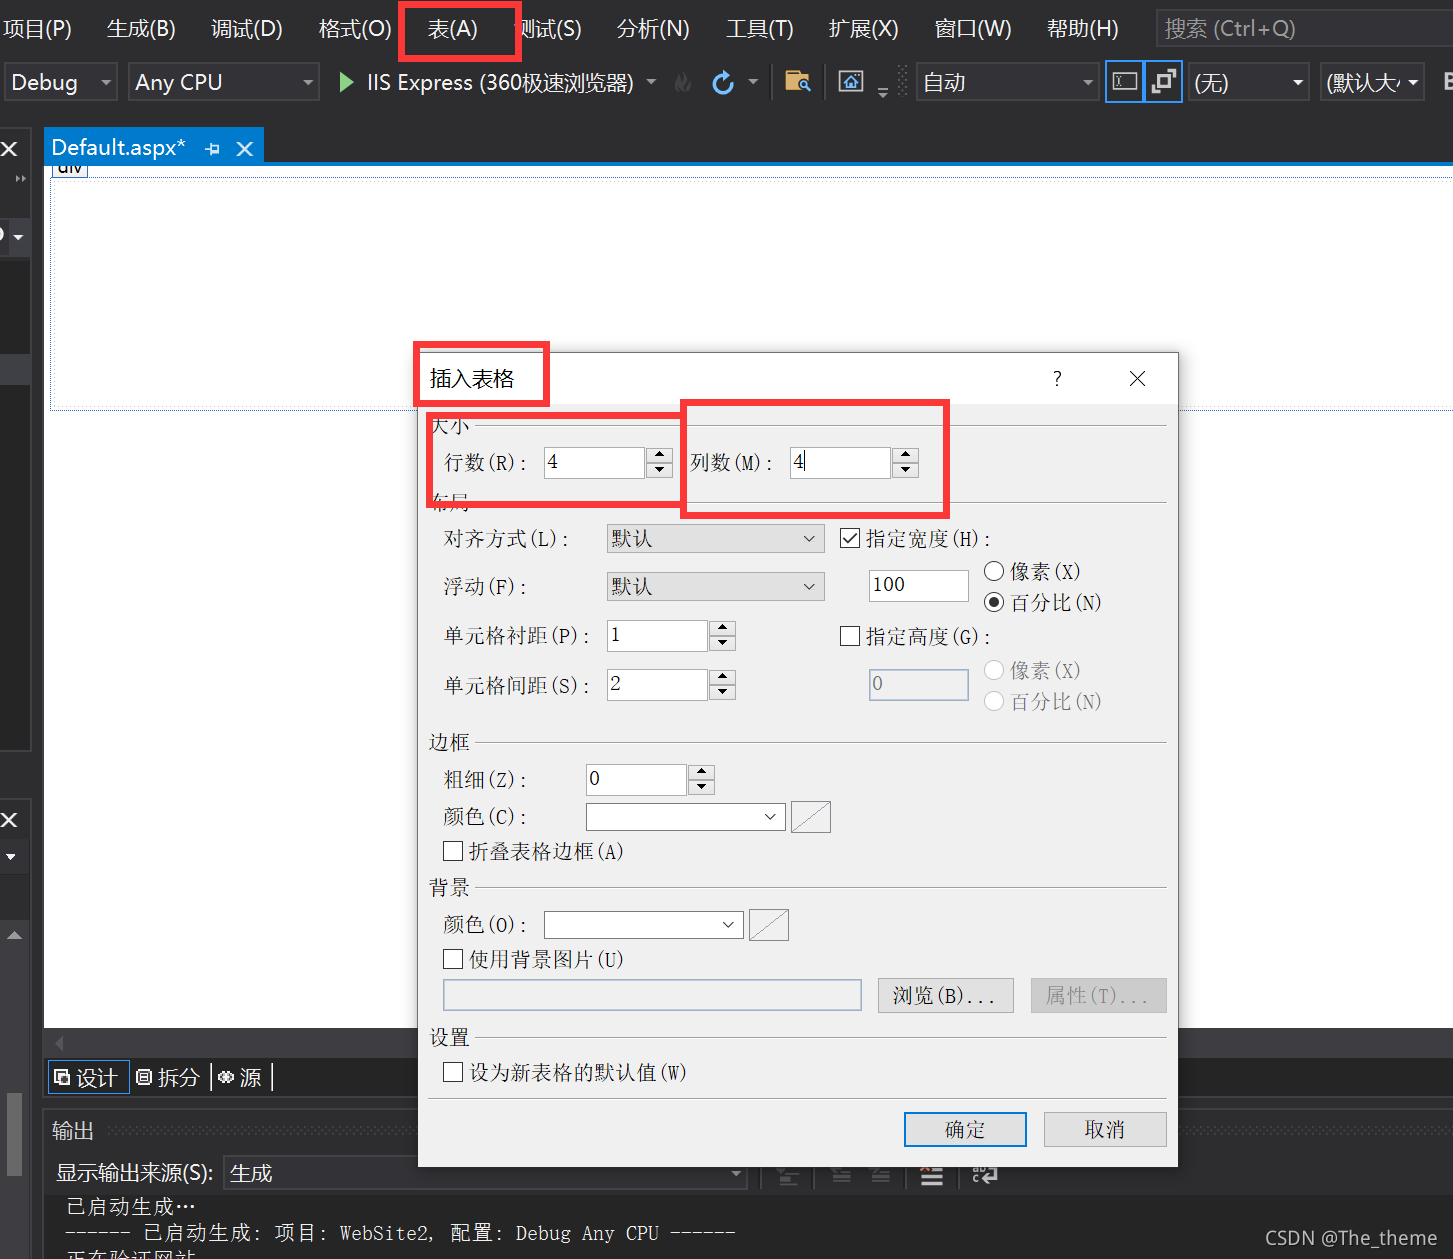Enable 折叠表格边框(A) checkbox
Image resolution: width=1453 pixels, height=1259 pixels.
(453, 851)
